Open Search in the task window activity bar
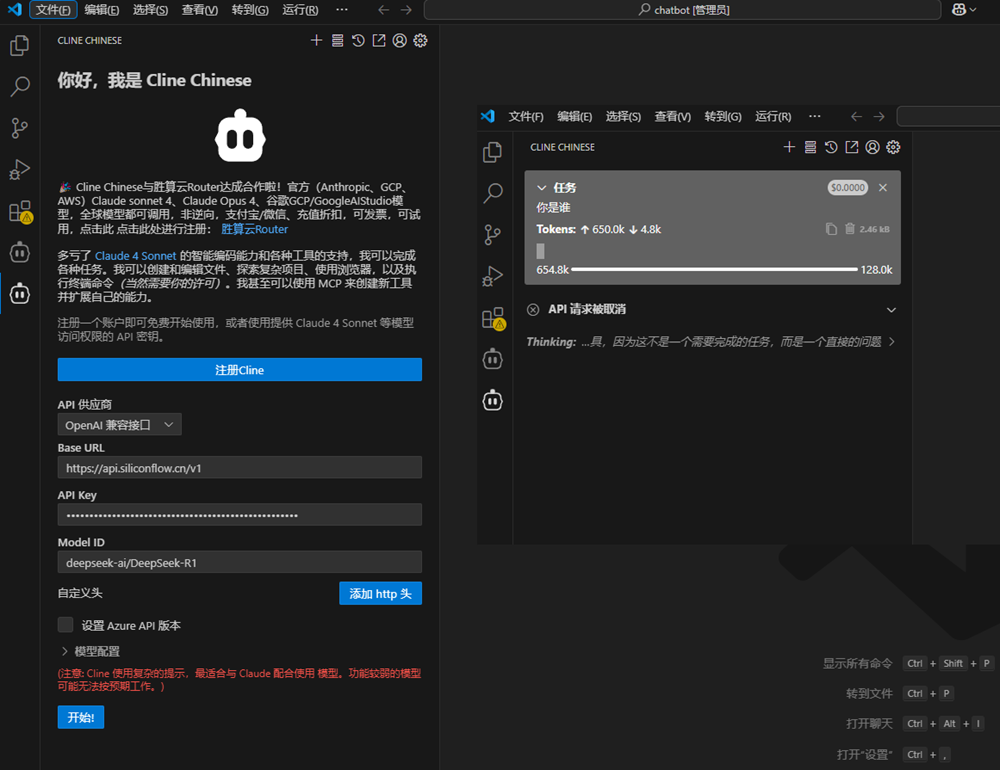 [x=492, y=193]
